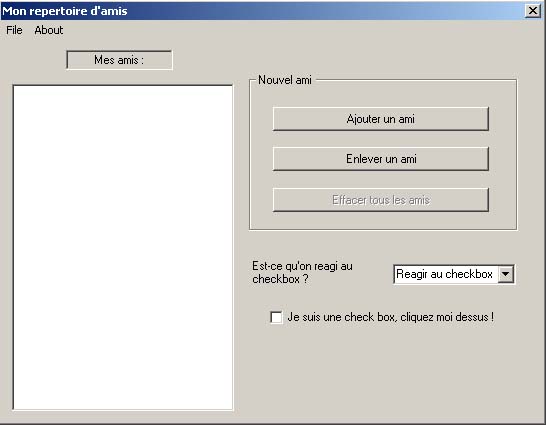Click the greyed-out Effacer tous les amis button
546x425 pixels.
click(381, 200)
